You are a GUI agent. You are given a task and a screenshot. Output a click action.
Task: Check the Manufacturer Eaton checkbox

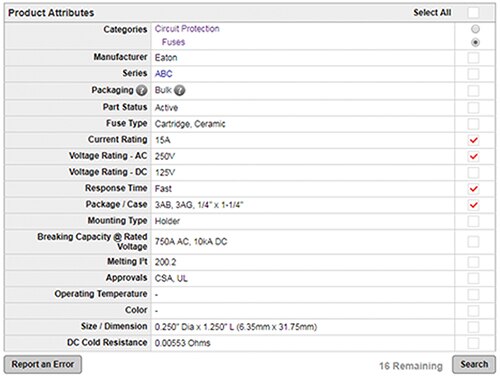click(473, 58)
